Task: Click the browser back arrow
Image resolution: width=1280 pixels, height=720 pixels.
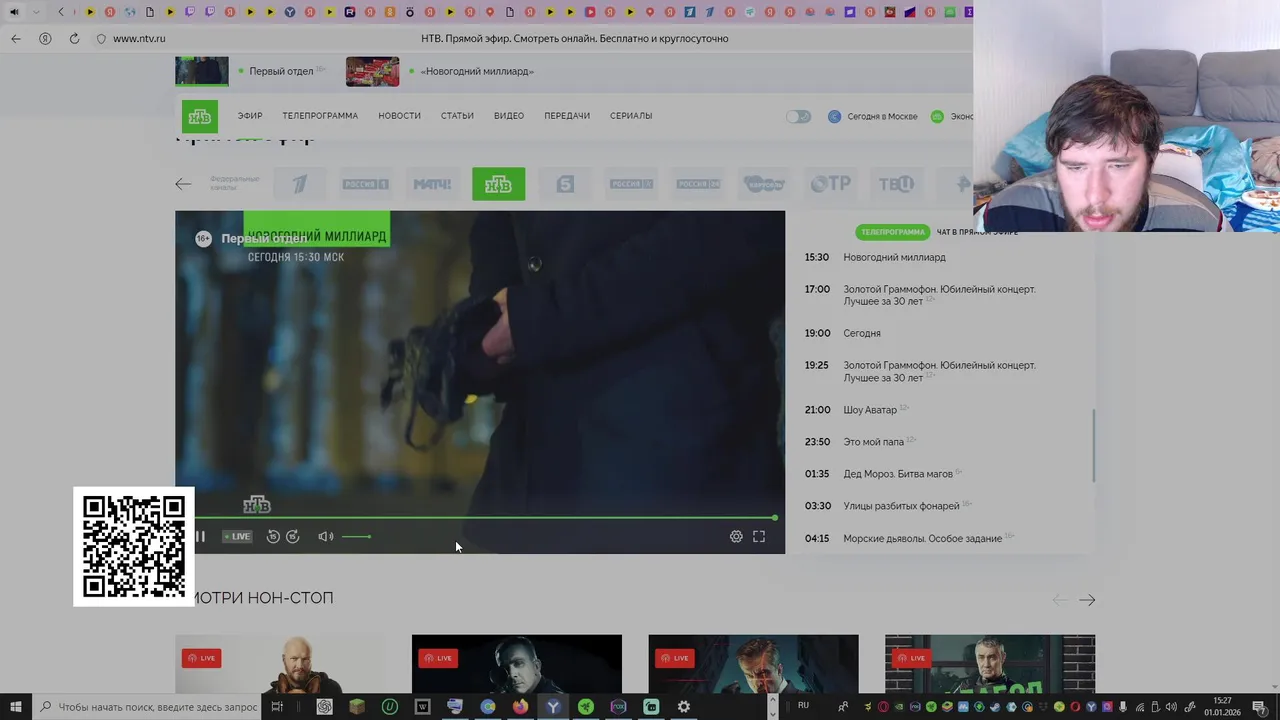Action: 15,38
